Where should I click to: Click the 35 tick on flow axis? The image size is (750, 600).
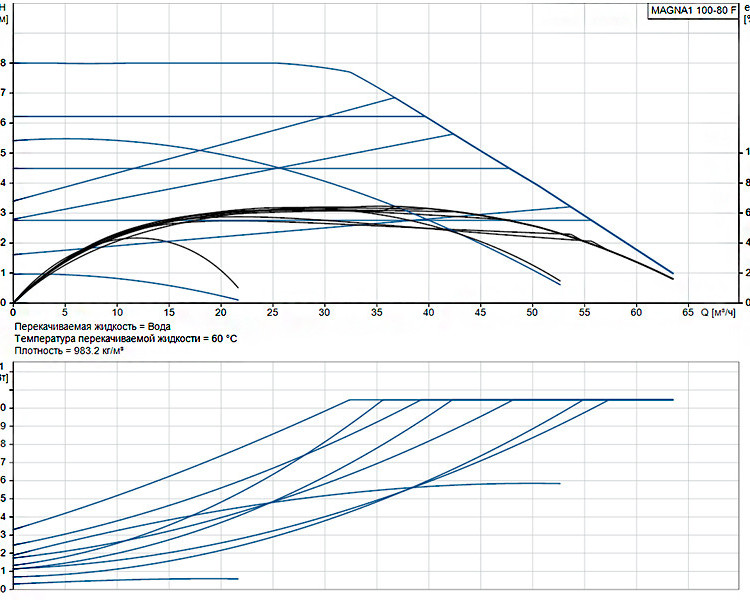pos(376,312)
